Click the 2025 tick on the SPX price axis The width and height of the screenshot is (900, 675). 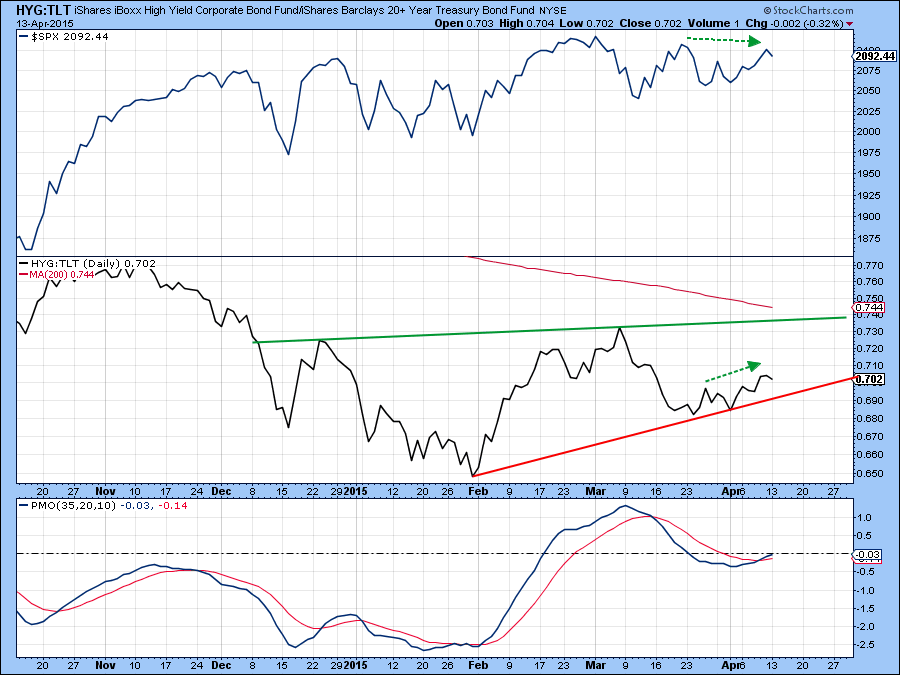(867, 111)
